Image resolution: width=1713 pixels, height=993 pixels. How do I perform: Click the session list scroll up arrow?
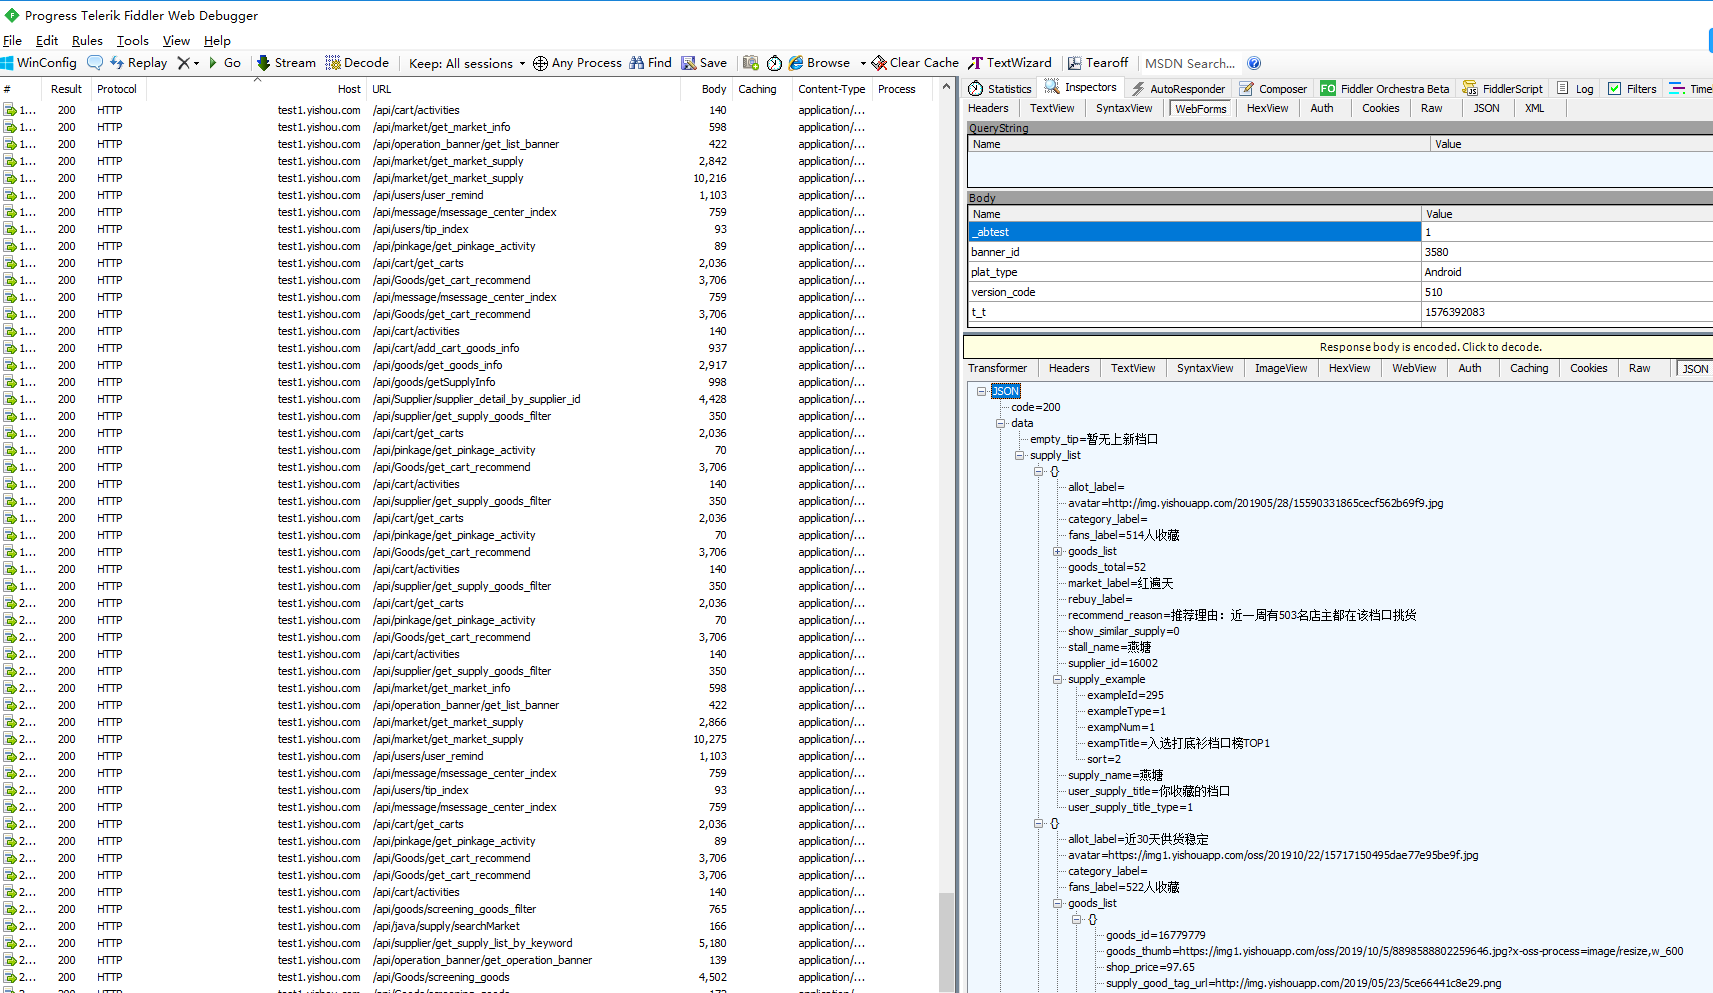(x=946, y=88)
